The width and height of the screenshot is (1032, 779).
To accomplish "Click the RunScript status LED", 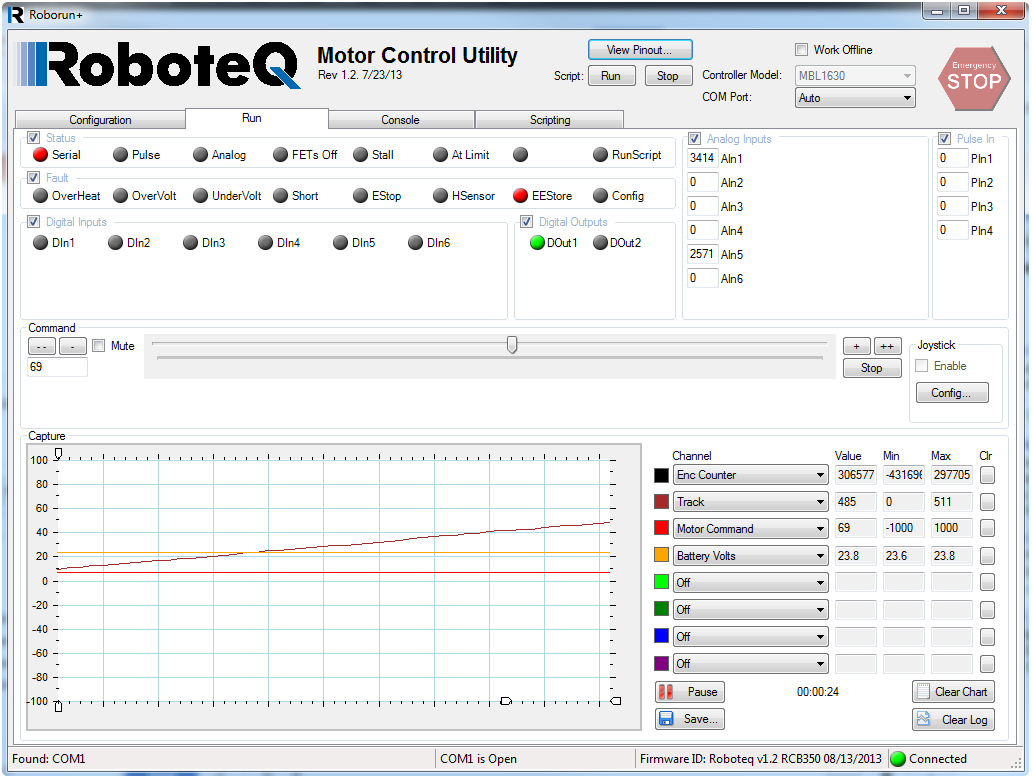I will (x=600, y=155).
